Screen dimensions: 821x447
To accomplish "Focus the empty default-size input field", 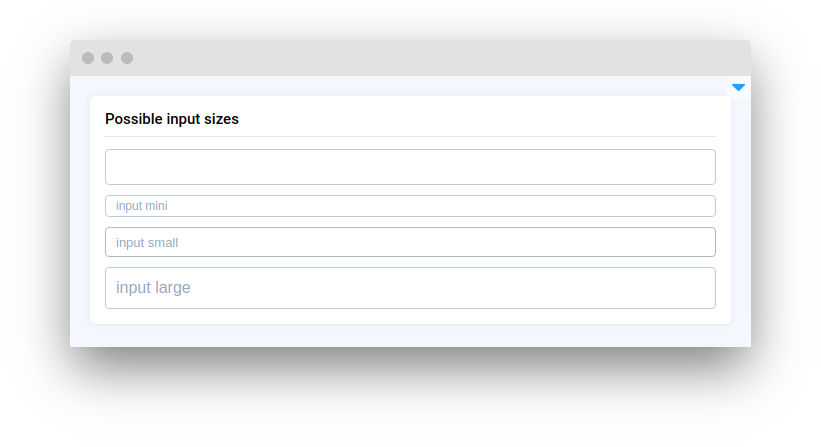I will click(x=410, y=167).
